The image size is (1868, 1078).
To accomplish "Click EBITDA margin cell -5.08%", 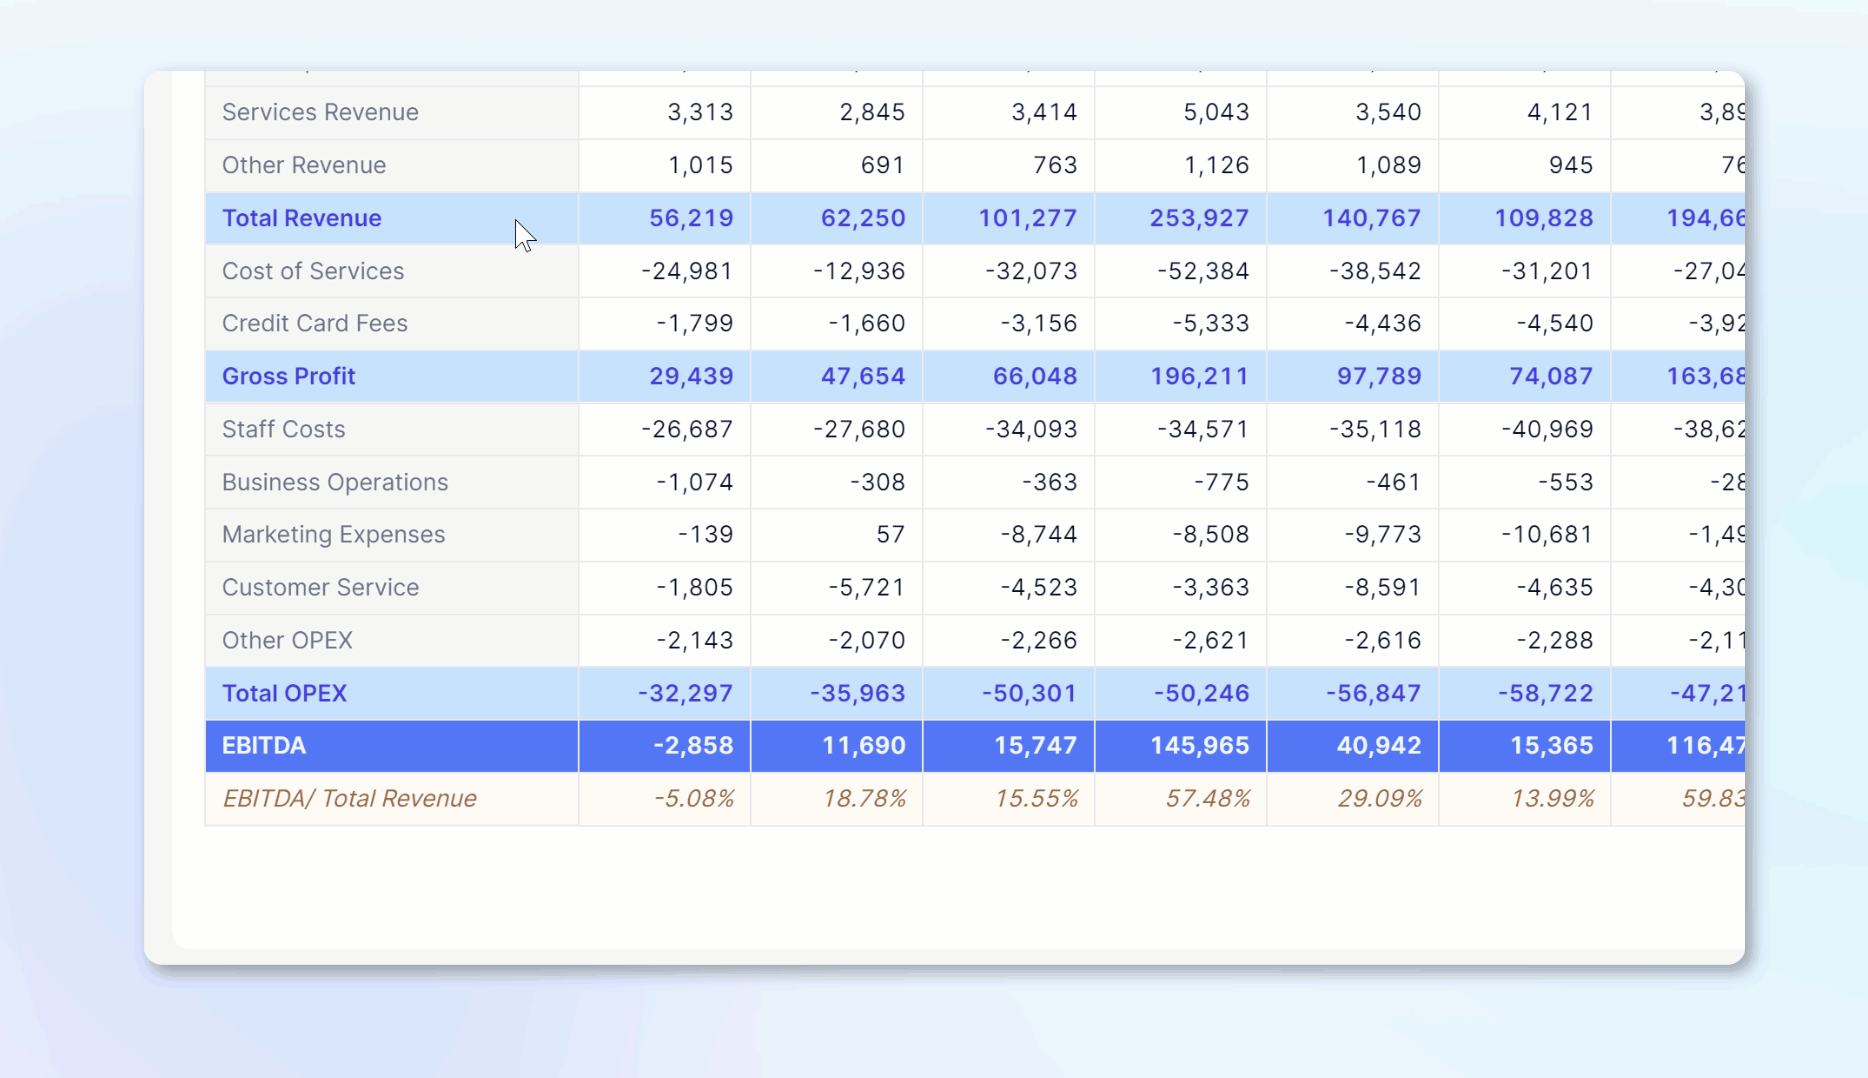I will click(665, 798).
